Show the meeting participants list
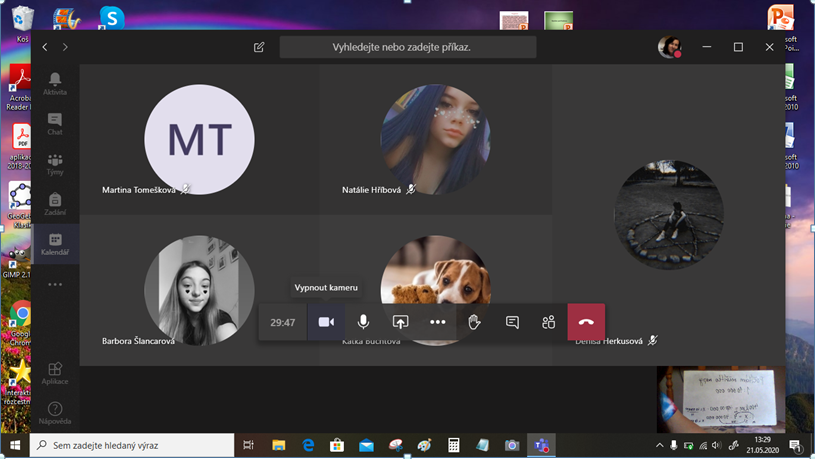Screen dimensions: 815x459 [548, 322]
